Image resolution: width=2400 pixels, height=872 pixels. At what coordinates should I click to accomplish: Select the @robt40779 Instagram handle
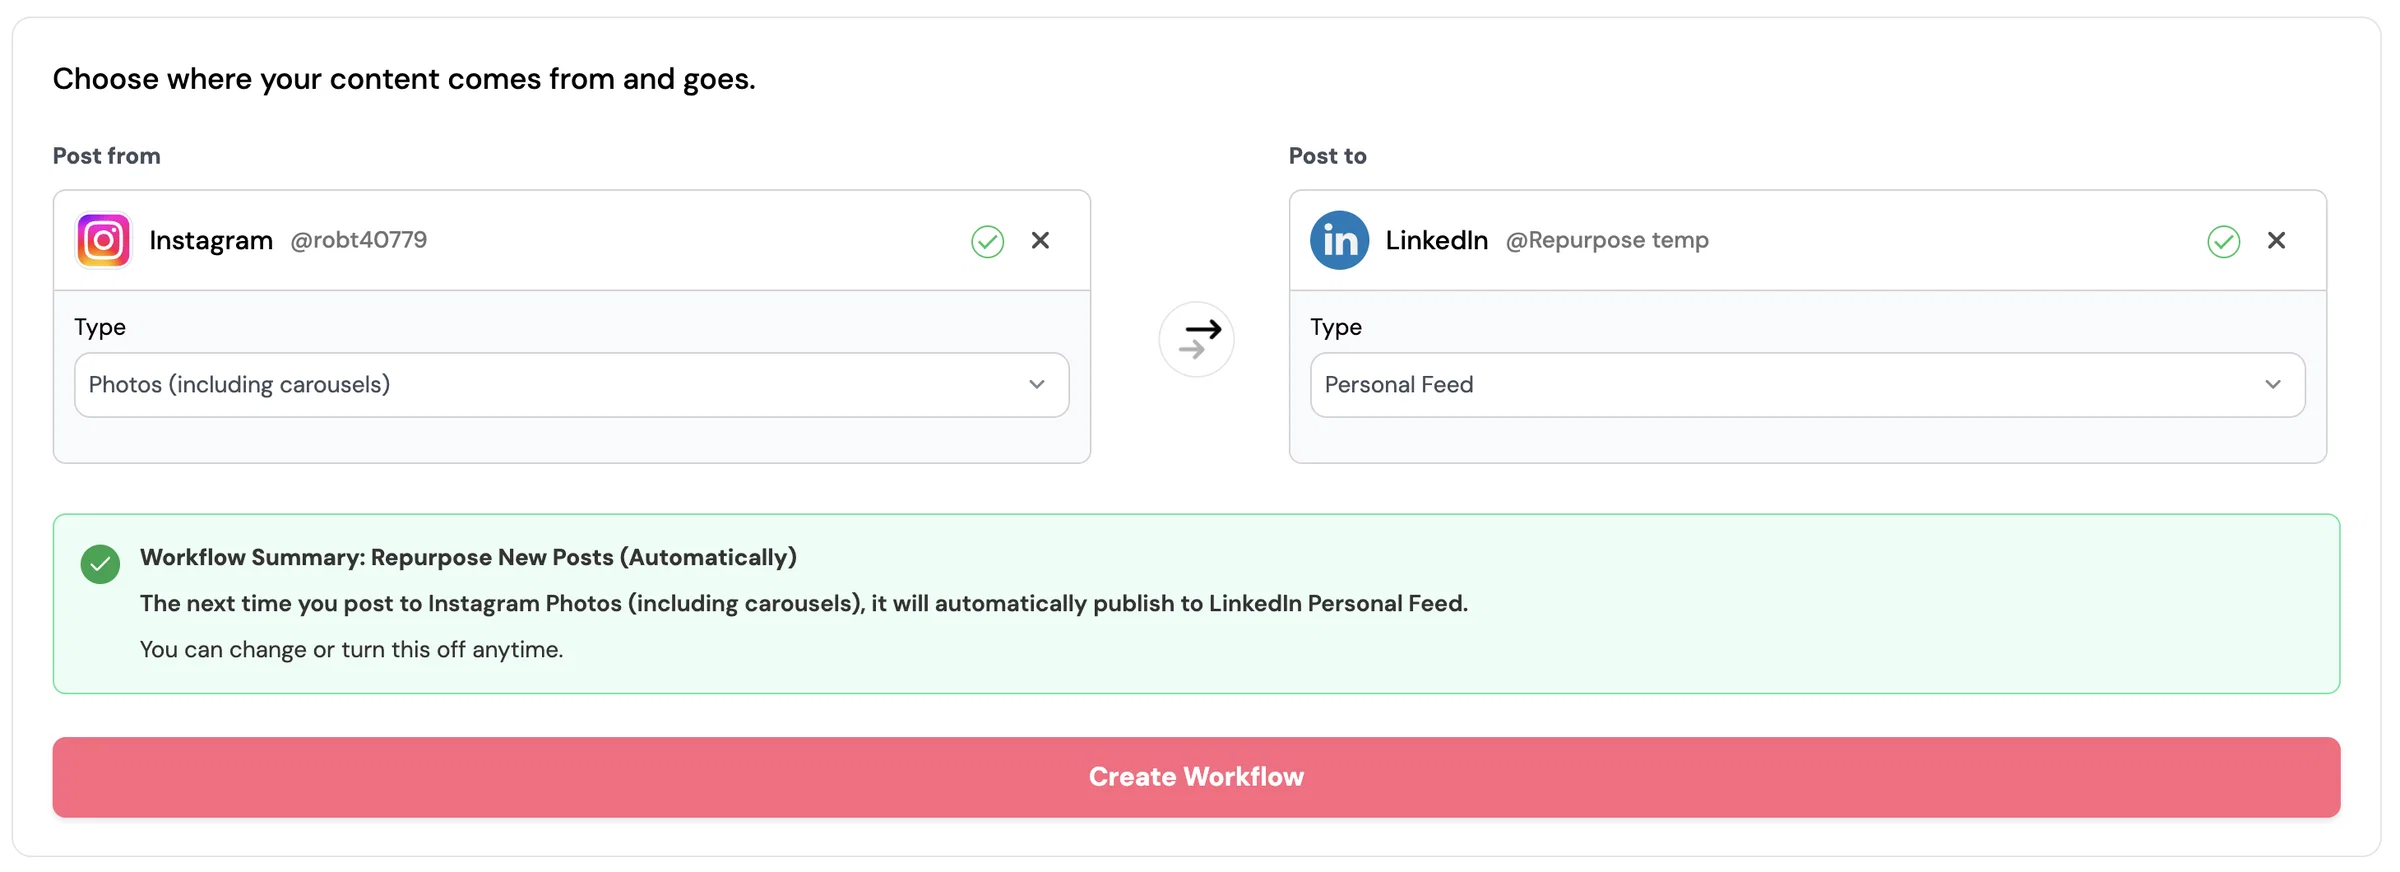(x=359, y=240)
